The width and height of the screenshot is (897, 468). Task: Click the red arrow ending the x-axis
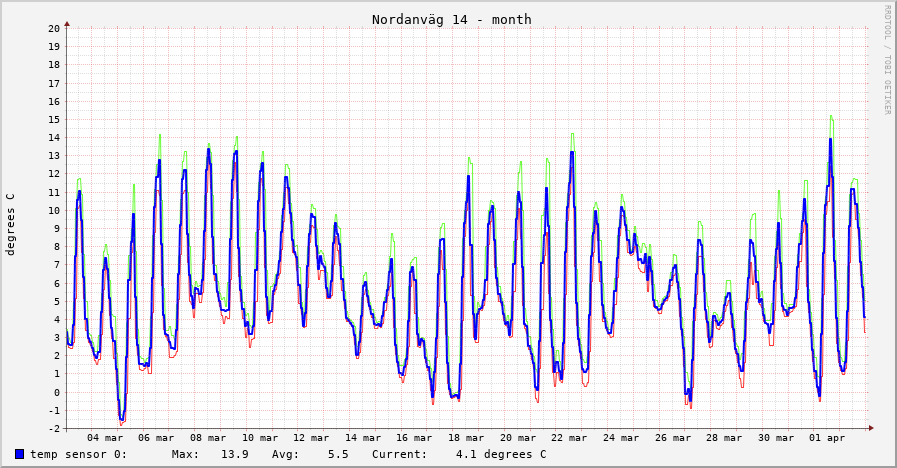[x=871, y=428]
